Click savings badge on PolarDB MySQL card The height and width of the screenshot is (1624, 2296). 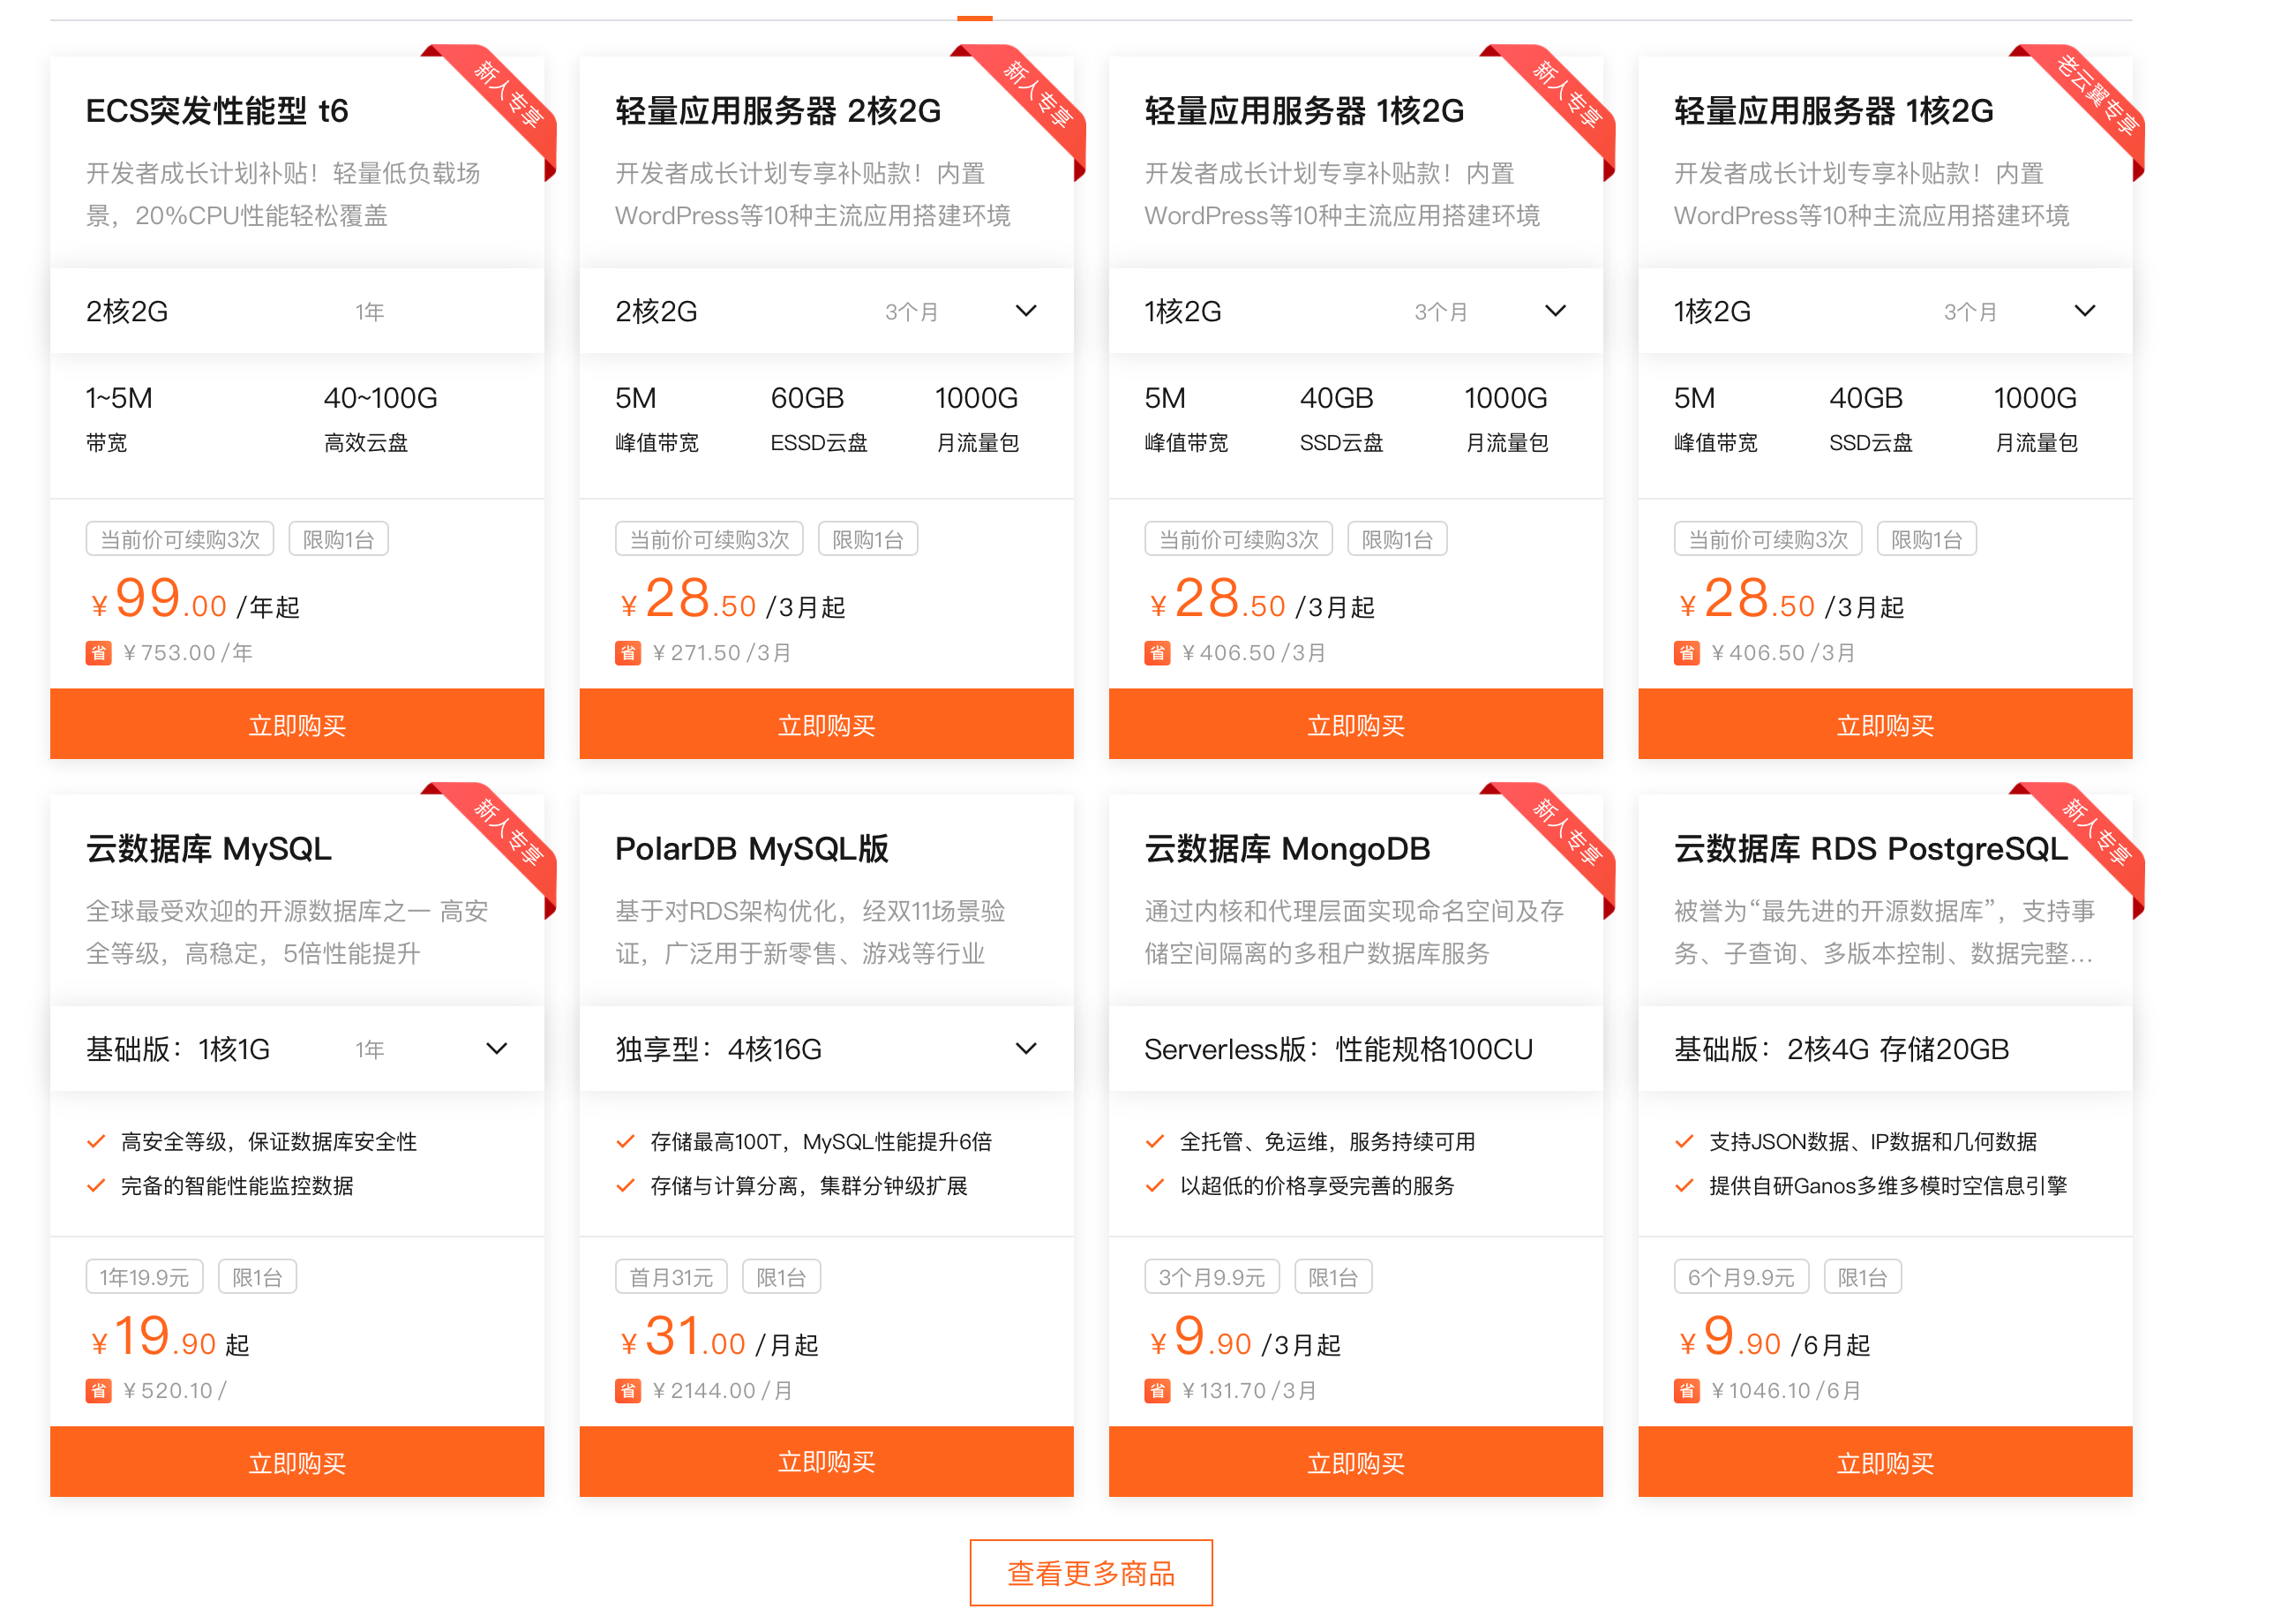(627, 1391)
